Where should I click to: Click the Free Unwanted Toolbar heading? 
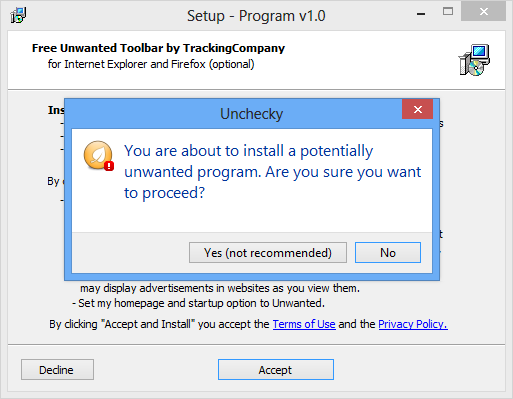[158, 48]
